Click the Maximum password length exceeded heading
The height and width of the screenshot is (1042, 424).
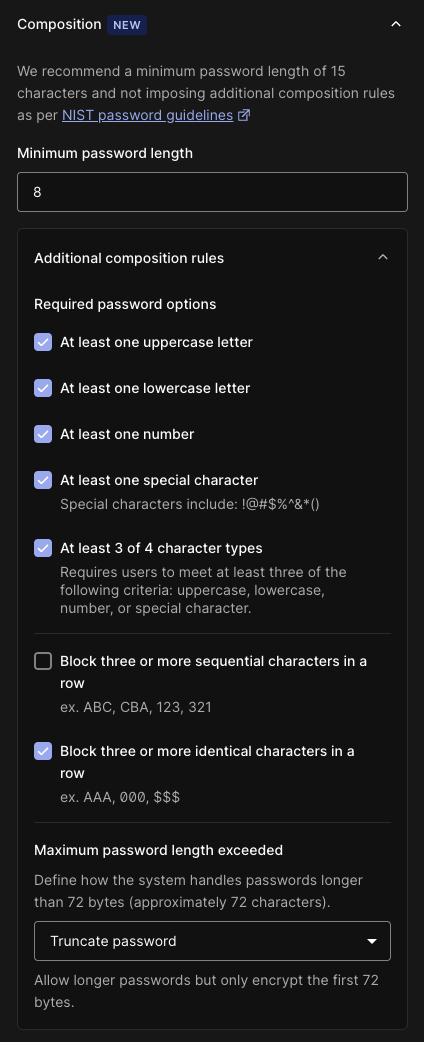pos(158,850)
